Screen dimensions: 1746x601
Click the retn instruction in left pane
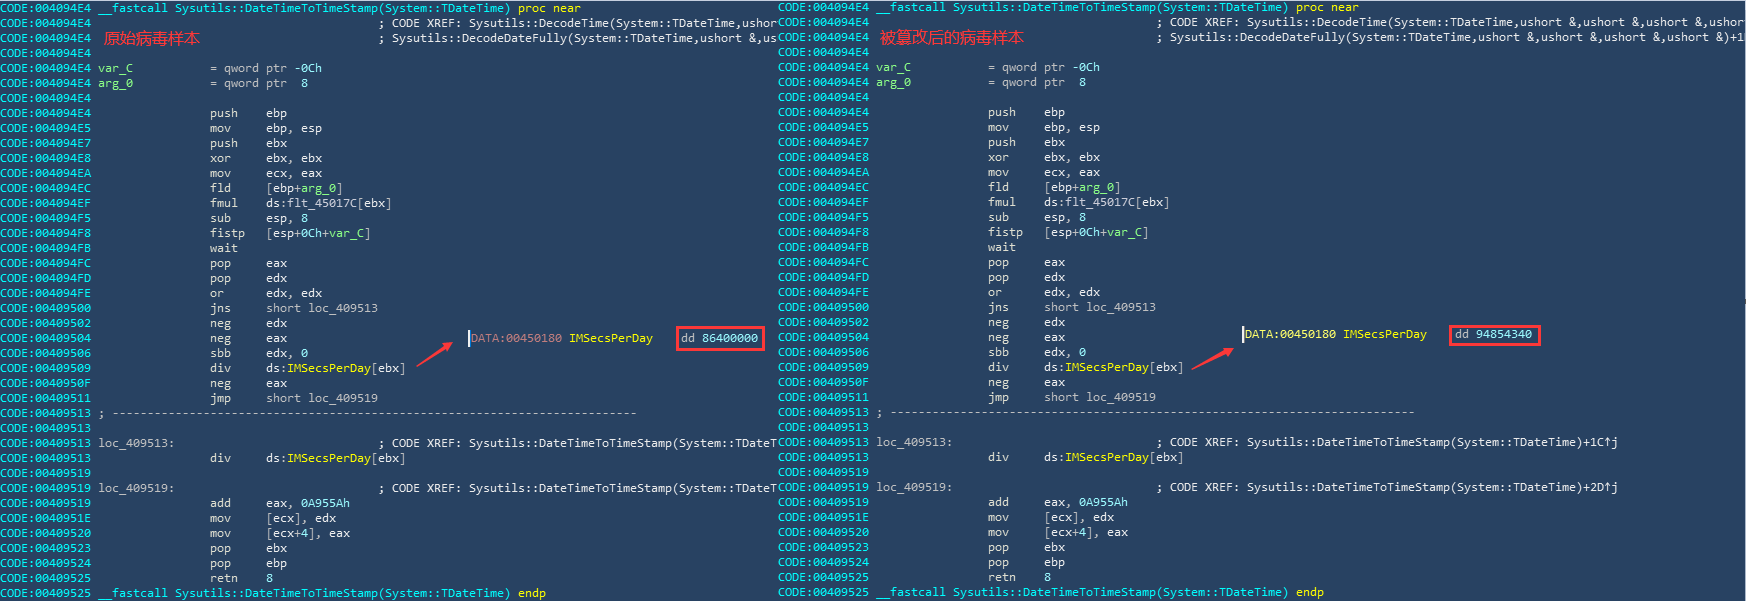(224, 578)
